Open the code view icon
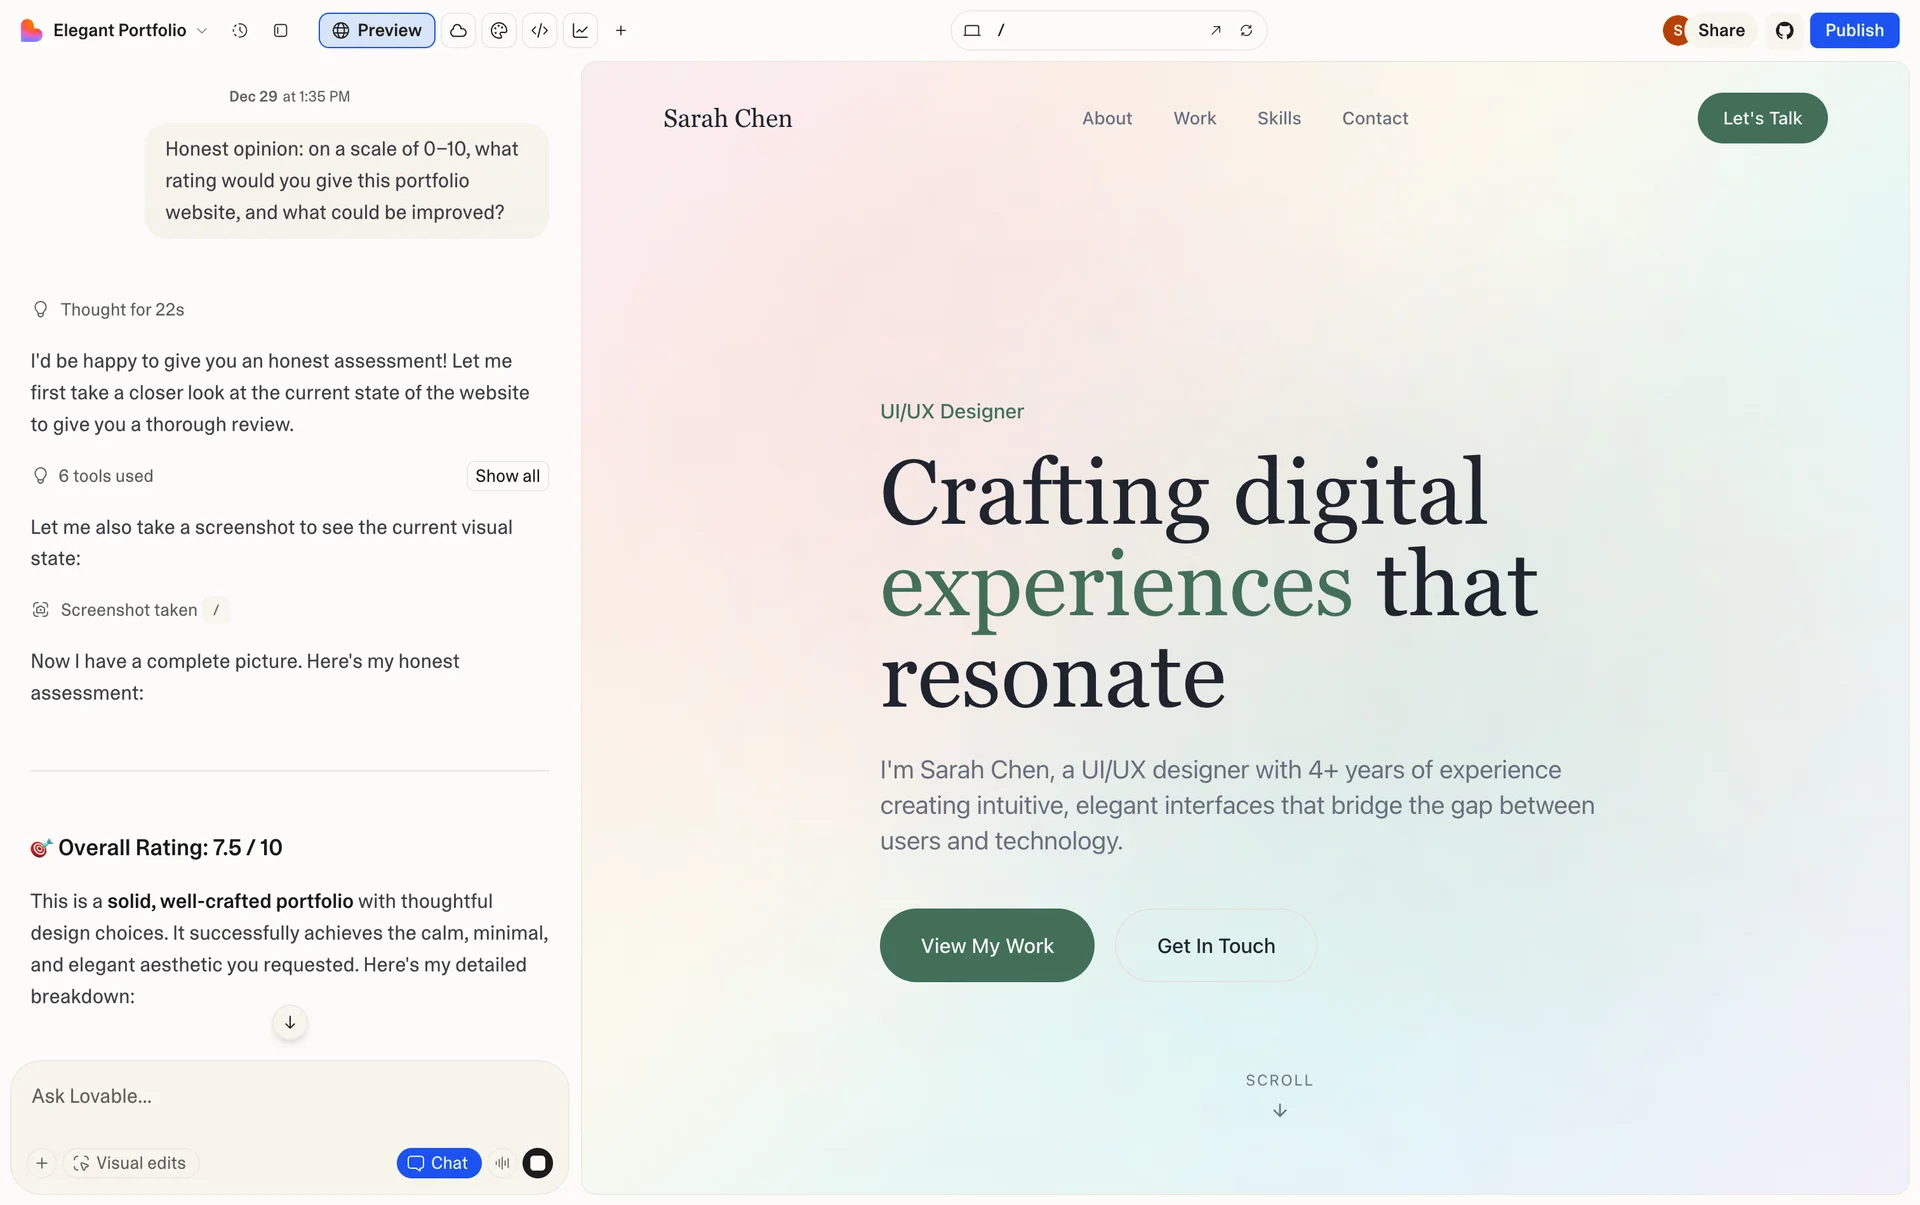Screen dimensions: 1920x1205 point(540,30)
